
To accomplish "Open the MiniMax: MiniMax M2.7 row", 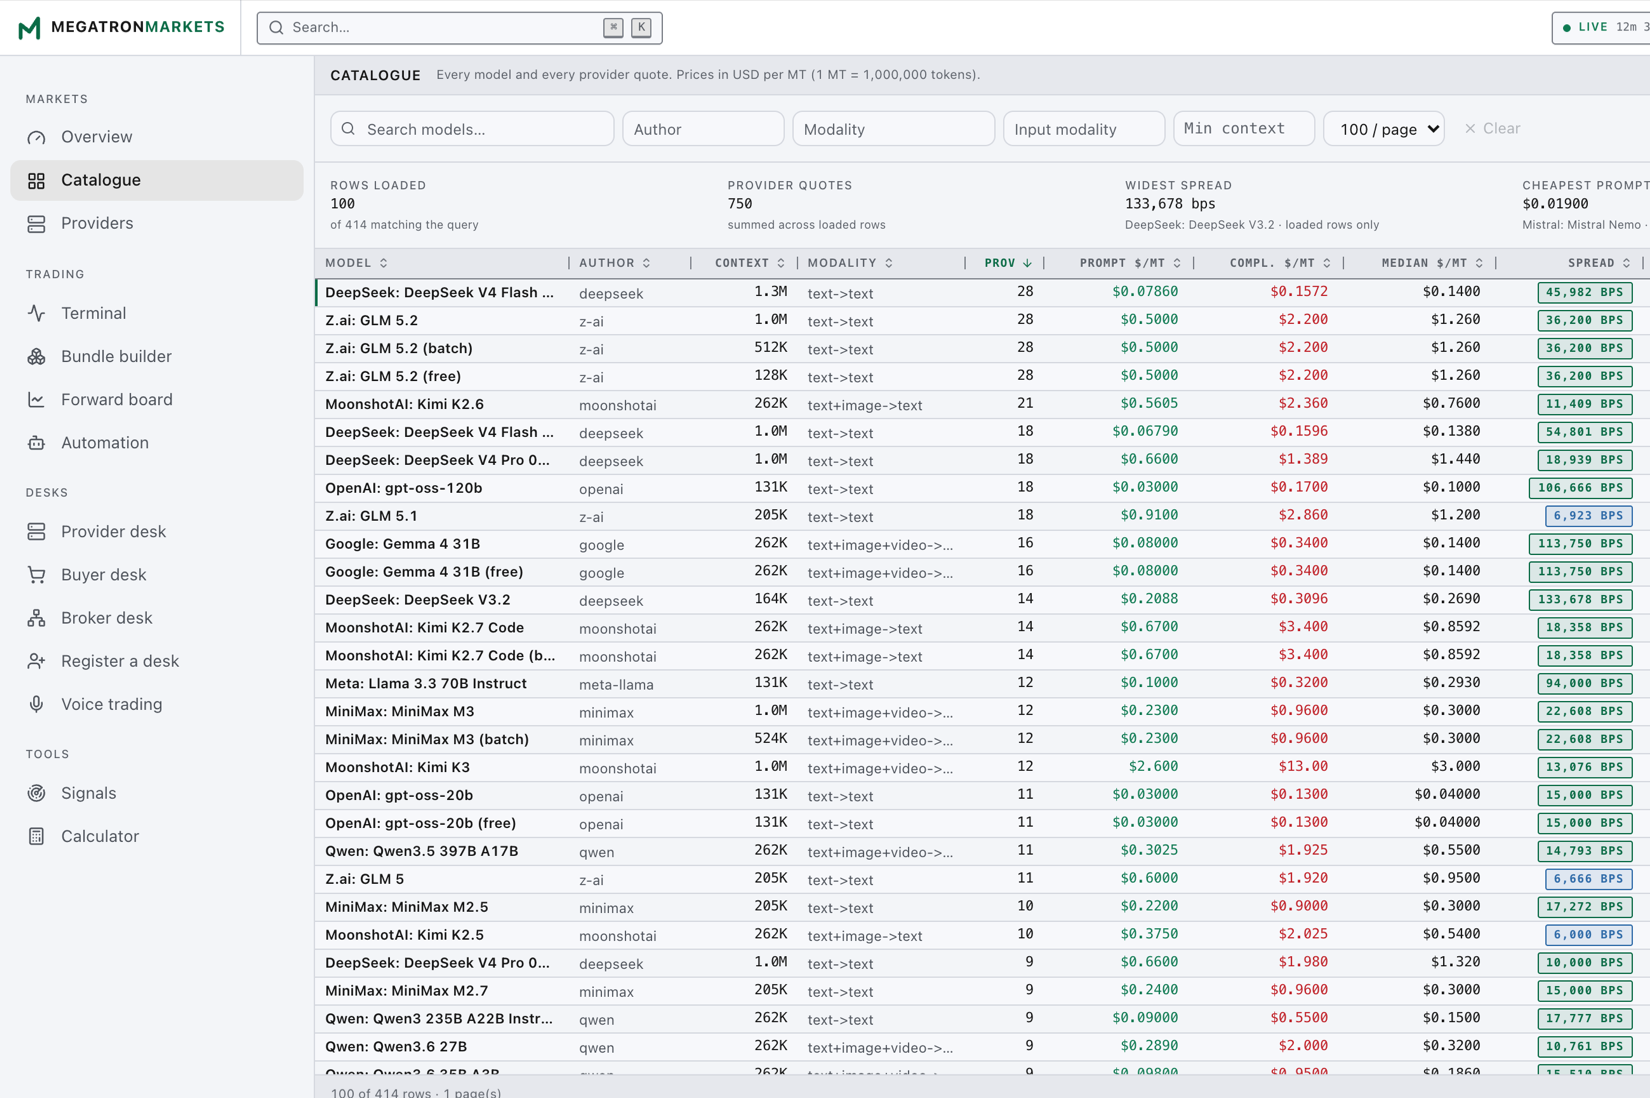I will coord(982,991).
